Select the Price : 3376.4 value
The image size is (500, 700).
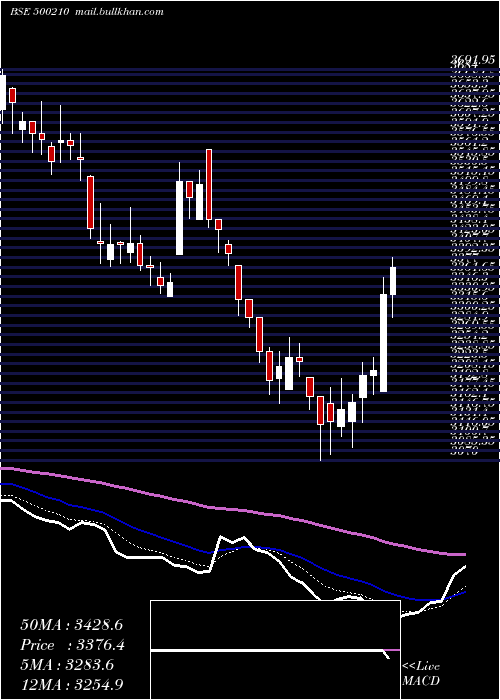(72, 645)
